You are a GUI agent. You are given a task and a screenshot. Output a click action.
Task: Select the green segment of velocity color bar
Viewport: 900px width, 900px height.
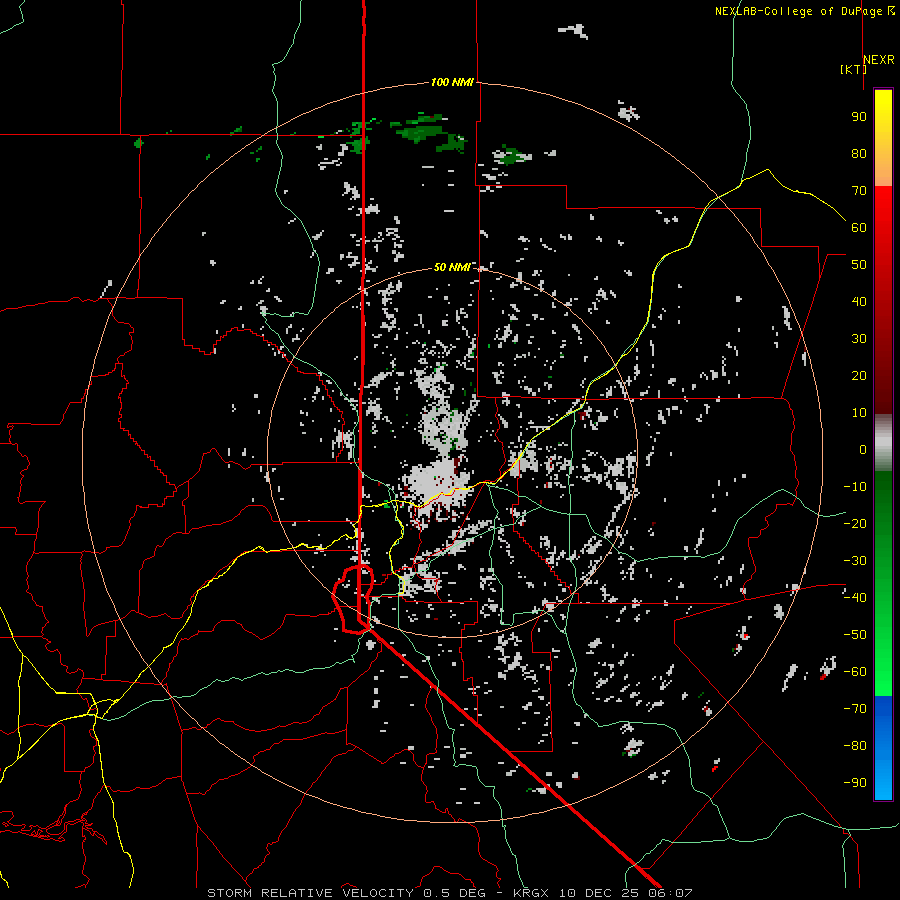pos(883,583)
